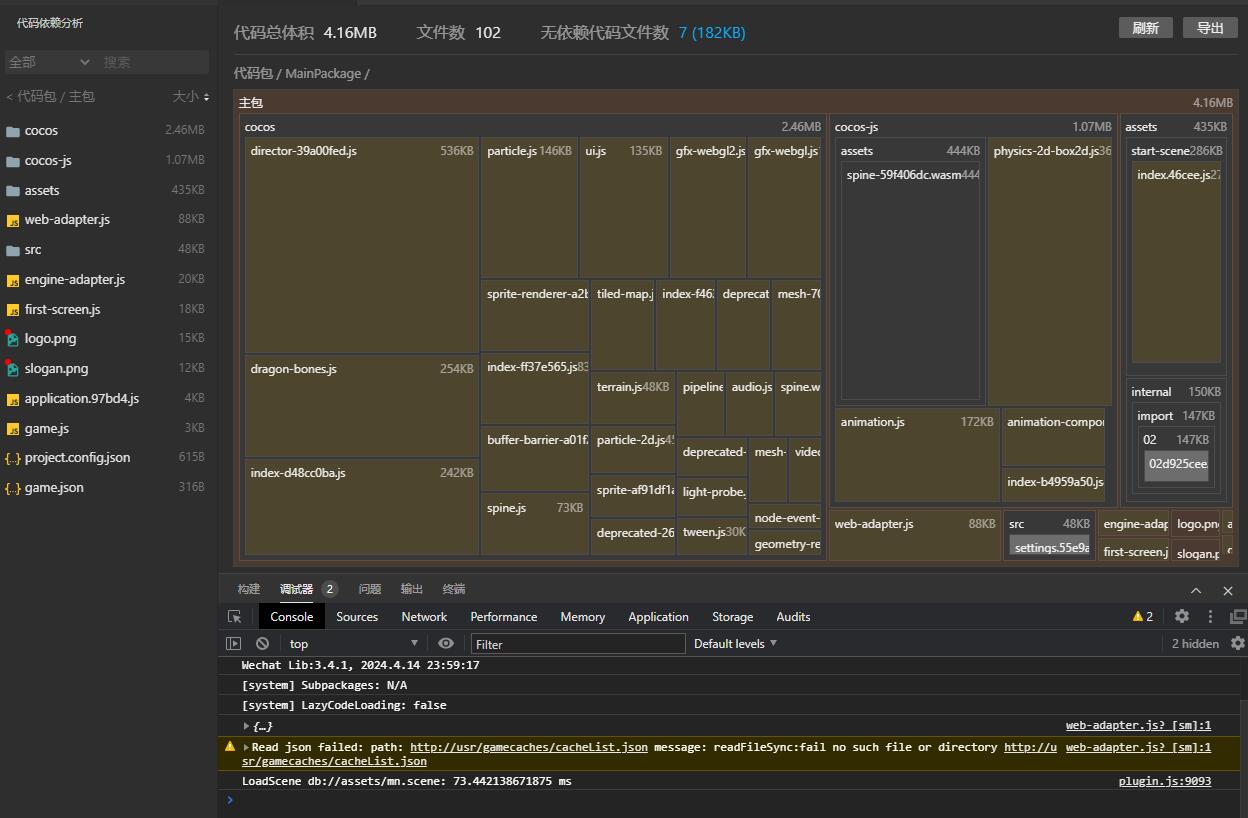Viewport: 1248px width, 818px height.
Task: Clear the console with the ban icon
Action: 262,644
